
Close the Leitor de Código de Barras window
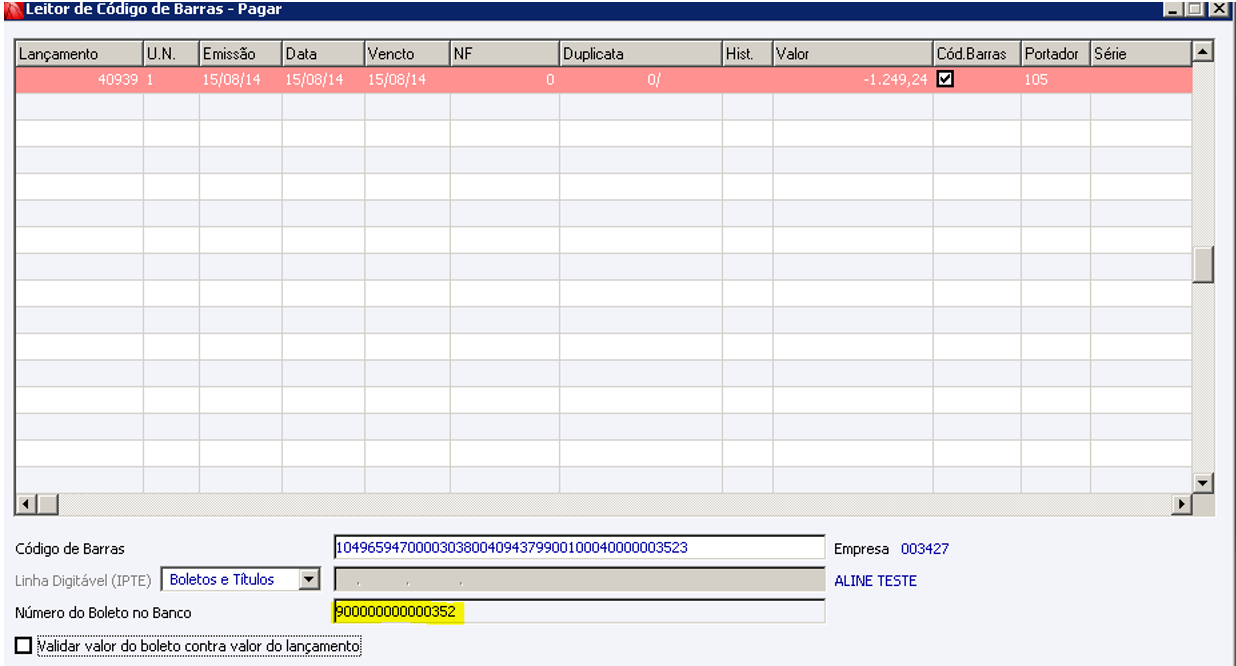1217,9
